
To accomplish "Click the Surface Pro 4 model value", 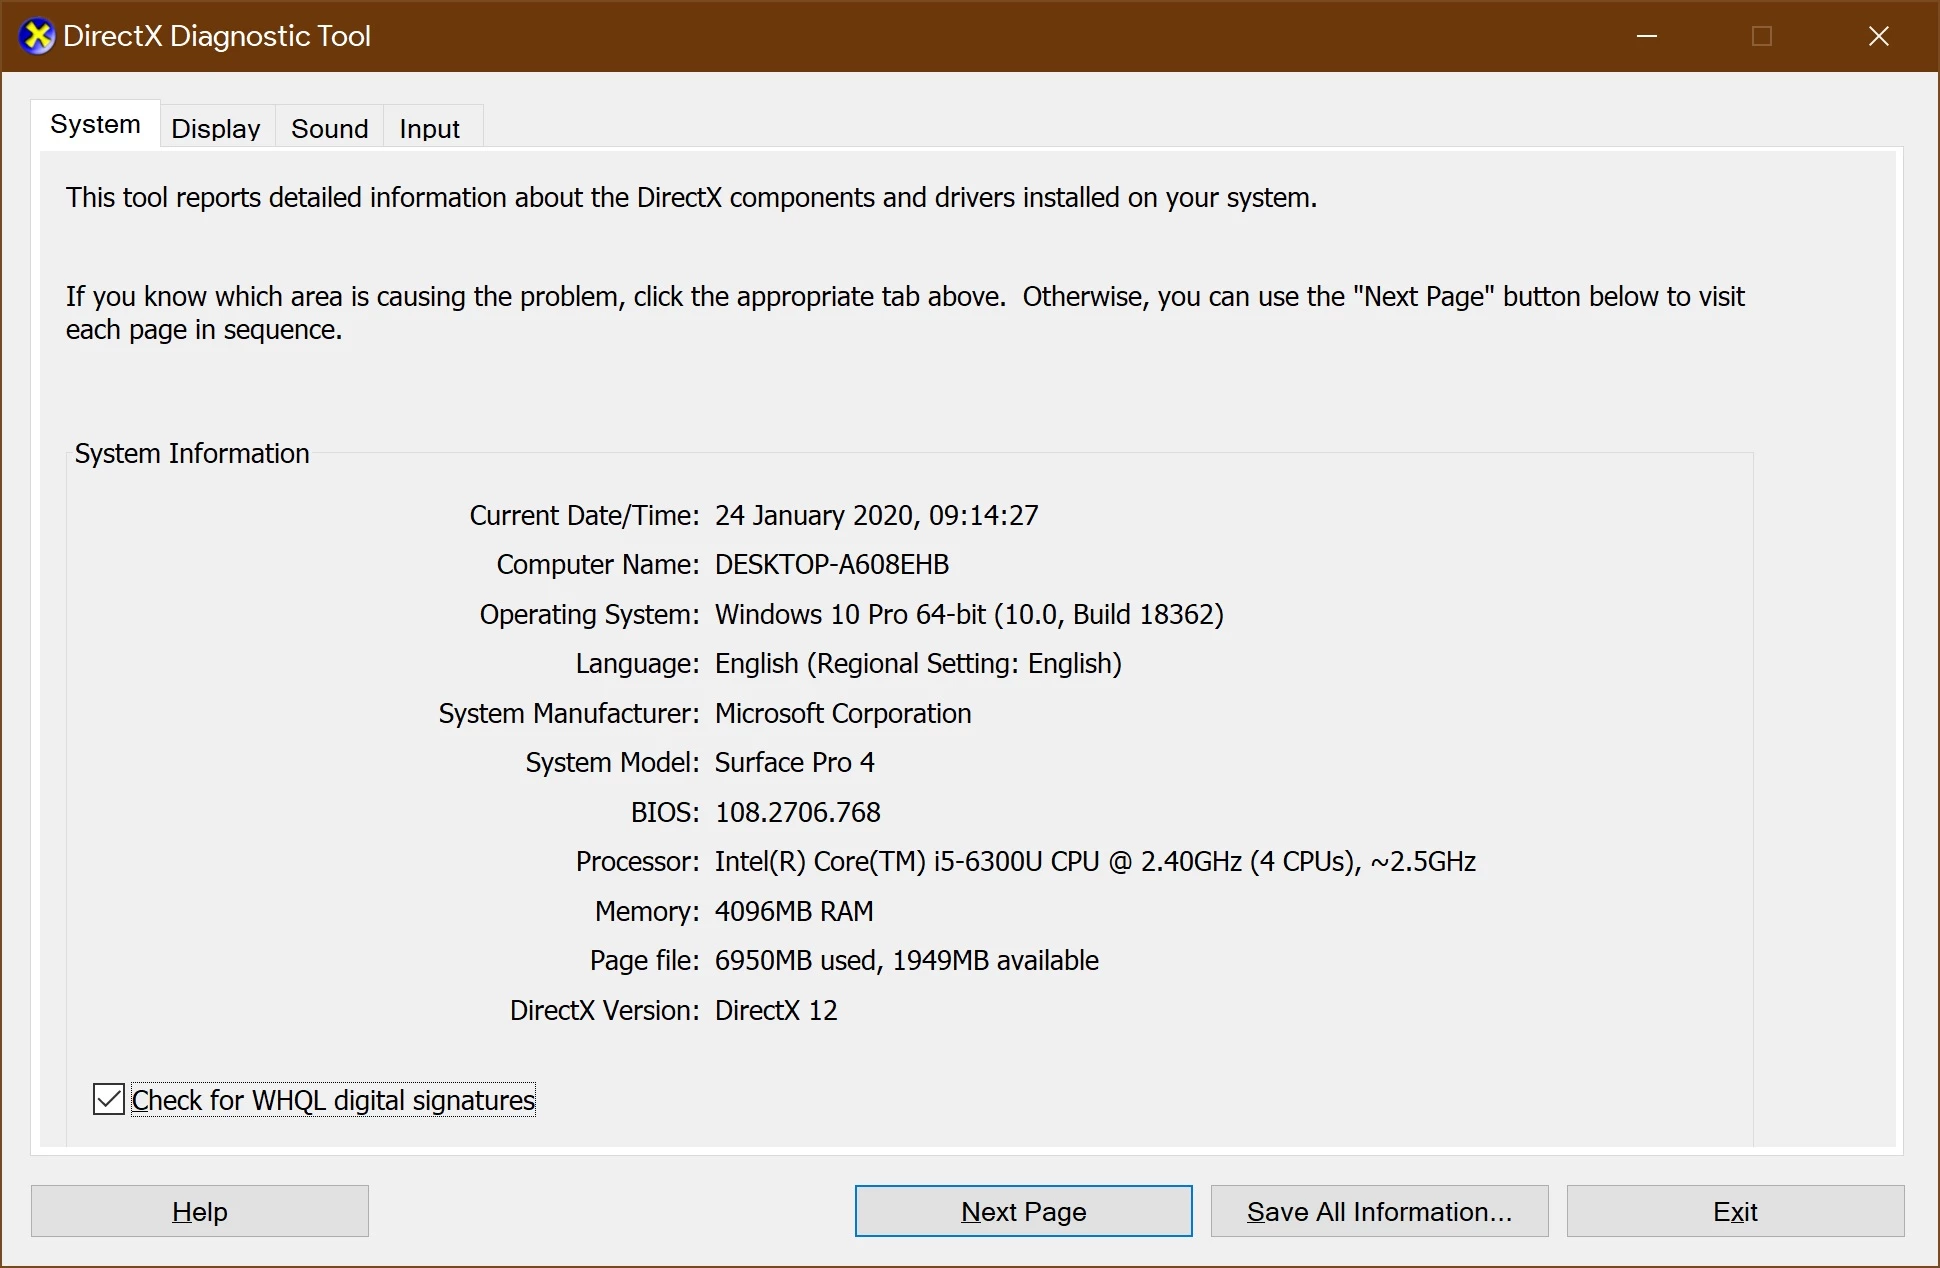I will [794, 763].
